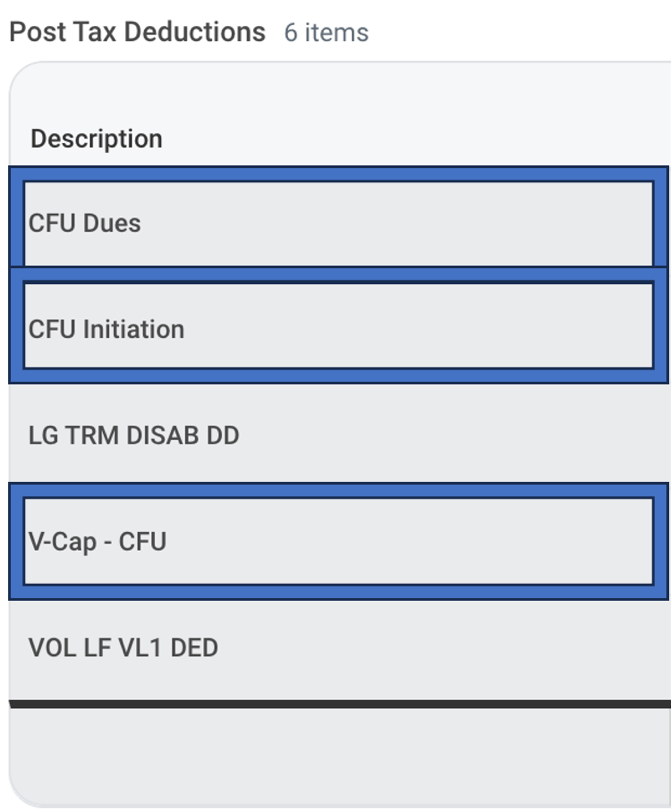Image resolution: width=671 pixels, height=810 pixels.
Task: Click the word Deductions in the title
Action: [195, 32]
